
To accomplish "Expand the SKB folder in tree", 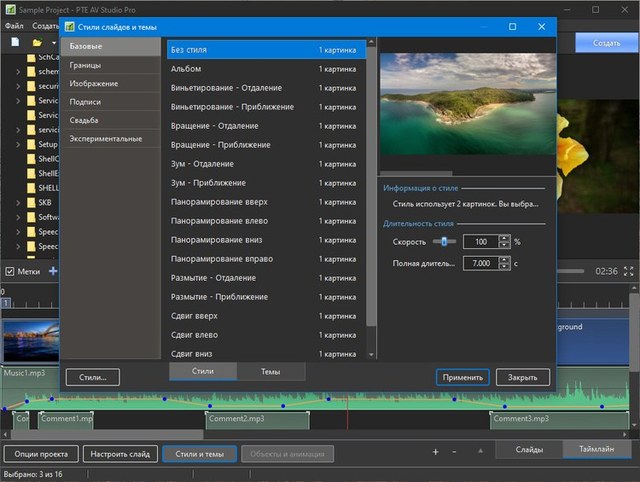I will point(19,203).
